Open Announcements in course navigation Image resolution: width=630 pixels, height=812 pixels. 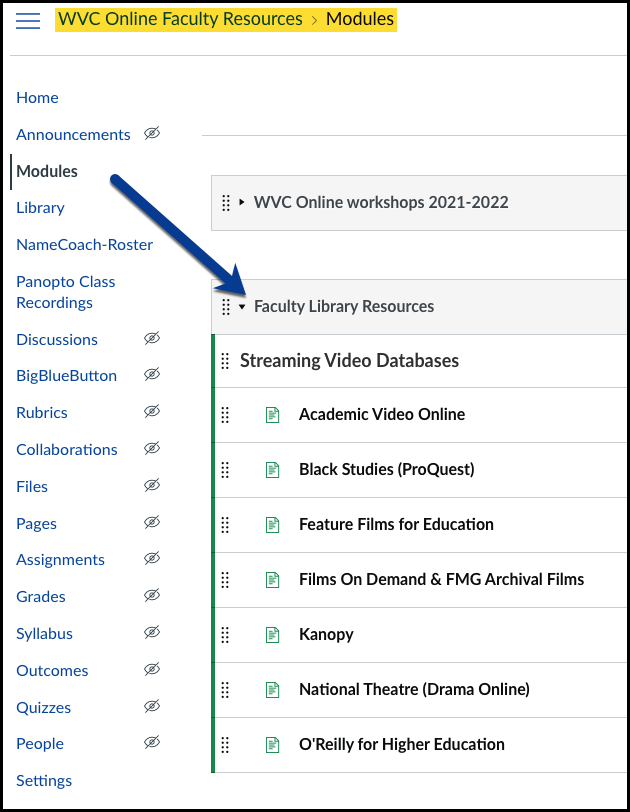[73, 135]
